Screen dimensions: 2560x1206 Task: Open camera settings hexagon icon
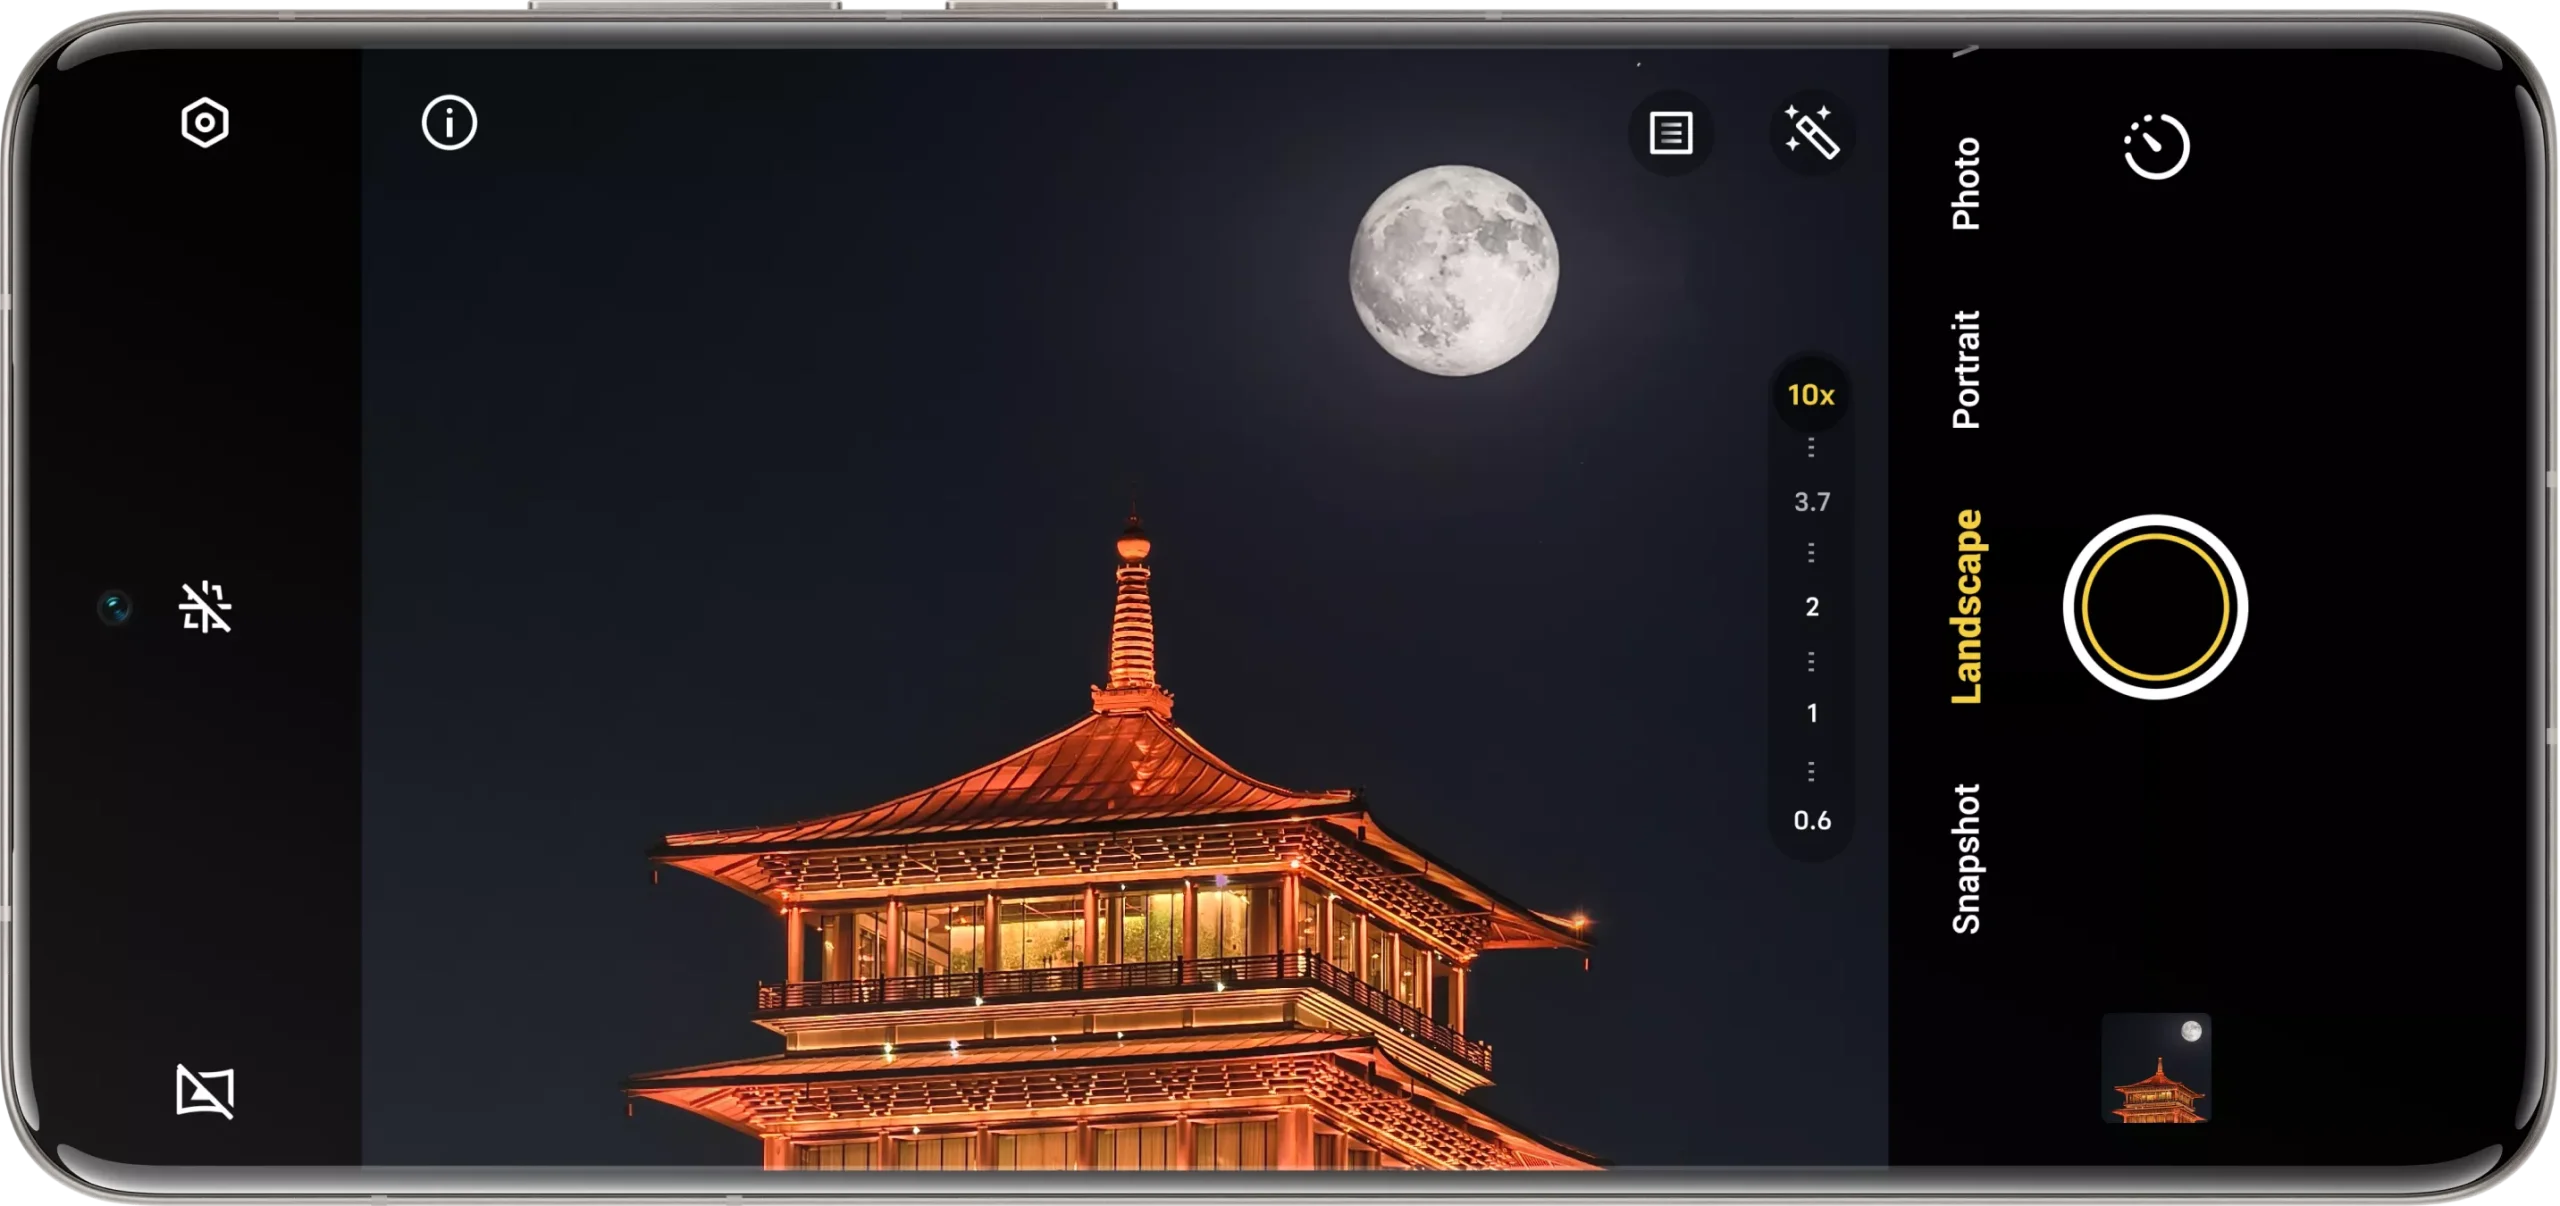click(x=205, y=123)
